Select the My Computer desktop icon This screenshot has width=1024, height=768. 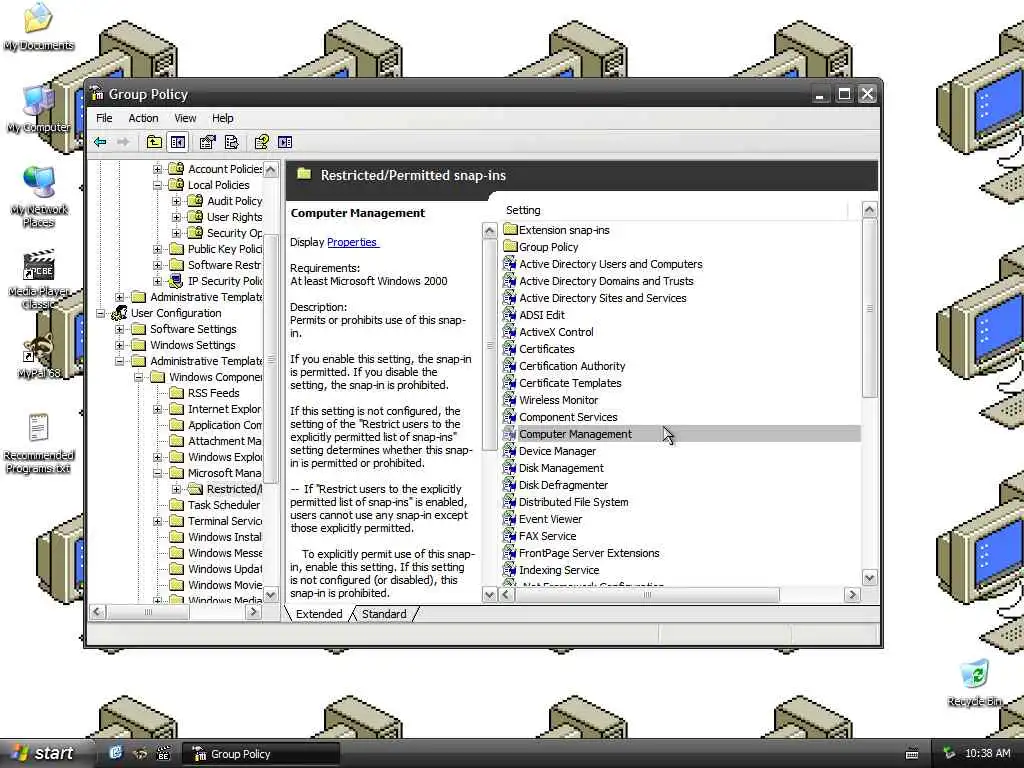click(x=38, y=108)
